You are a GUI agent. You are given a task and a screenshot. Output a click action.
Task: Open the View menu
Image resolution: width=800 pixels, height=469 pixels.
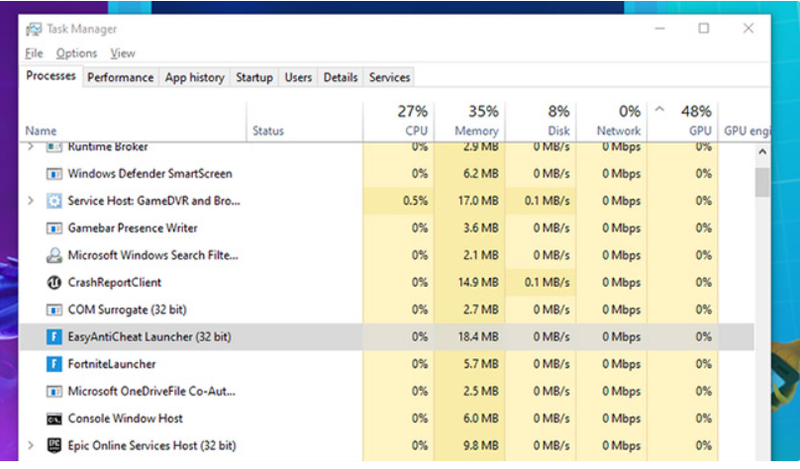tap(122, 53)
